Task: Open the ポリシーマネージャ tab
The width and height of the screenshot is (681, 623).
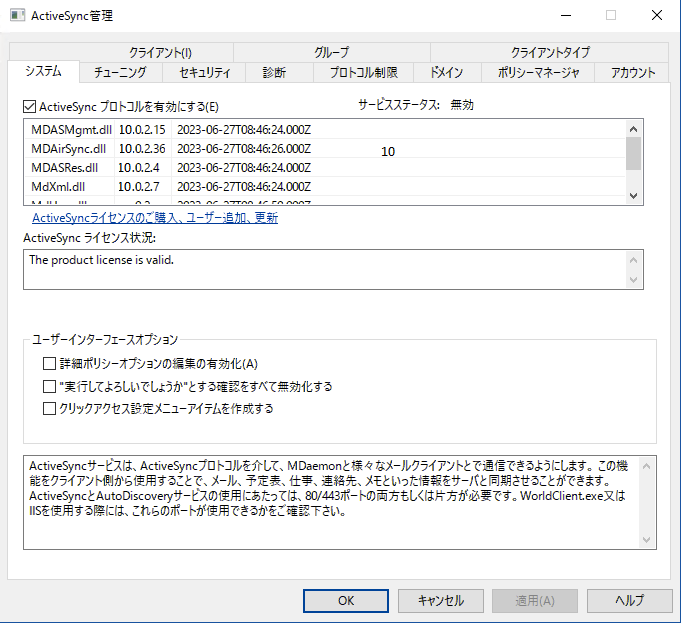Action: (538, 72)
